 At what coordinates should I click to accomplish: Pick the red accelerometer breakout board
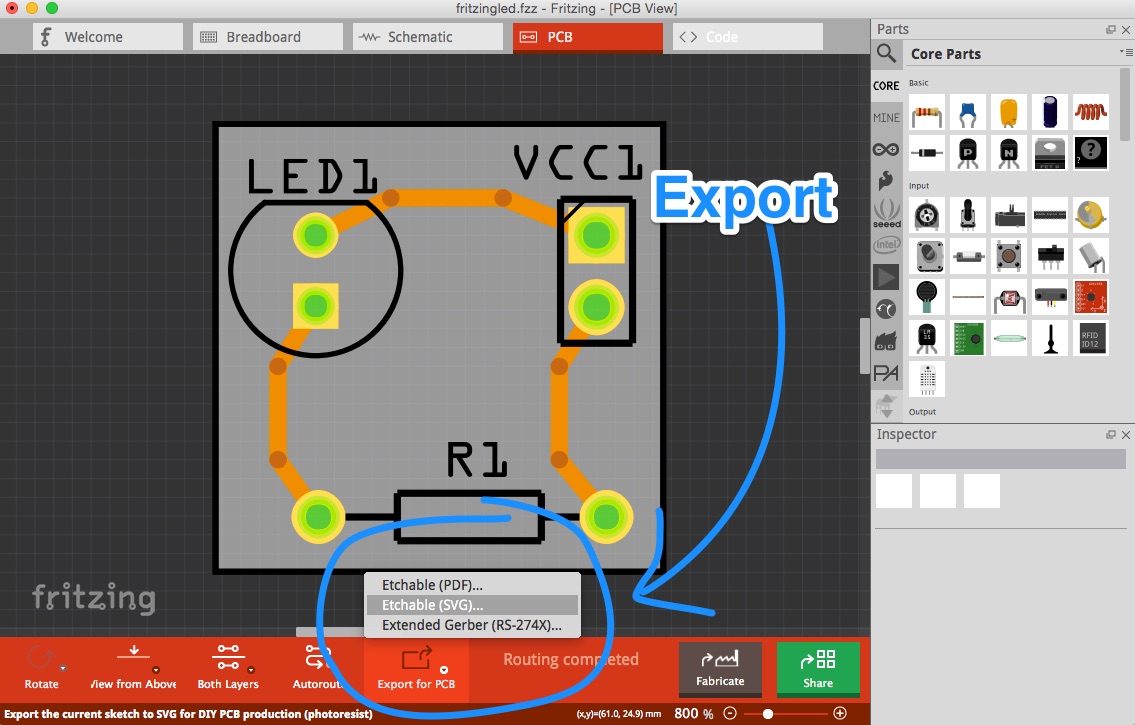tap(1091, 297)
